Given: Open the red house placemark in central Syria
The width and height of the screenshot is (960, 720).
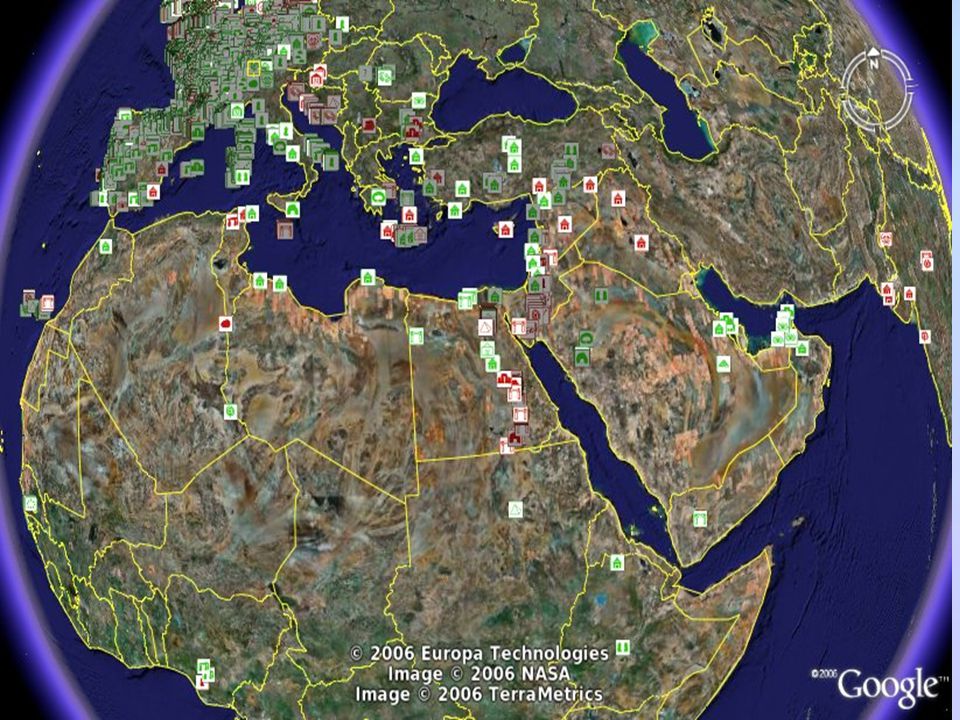Looking at the screenshot, I should [564, 223].
